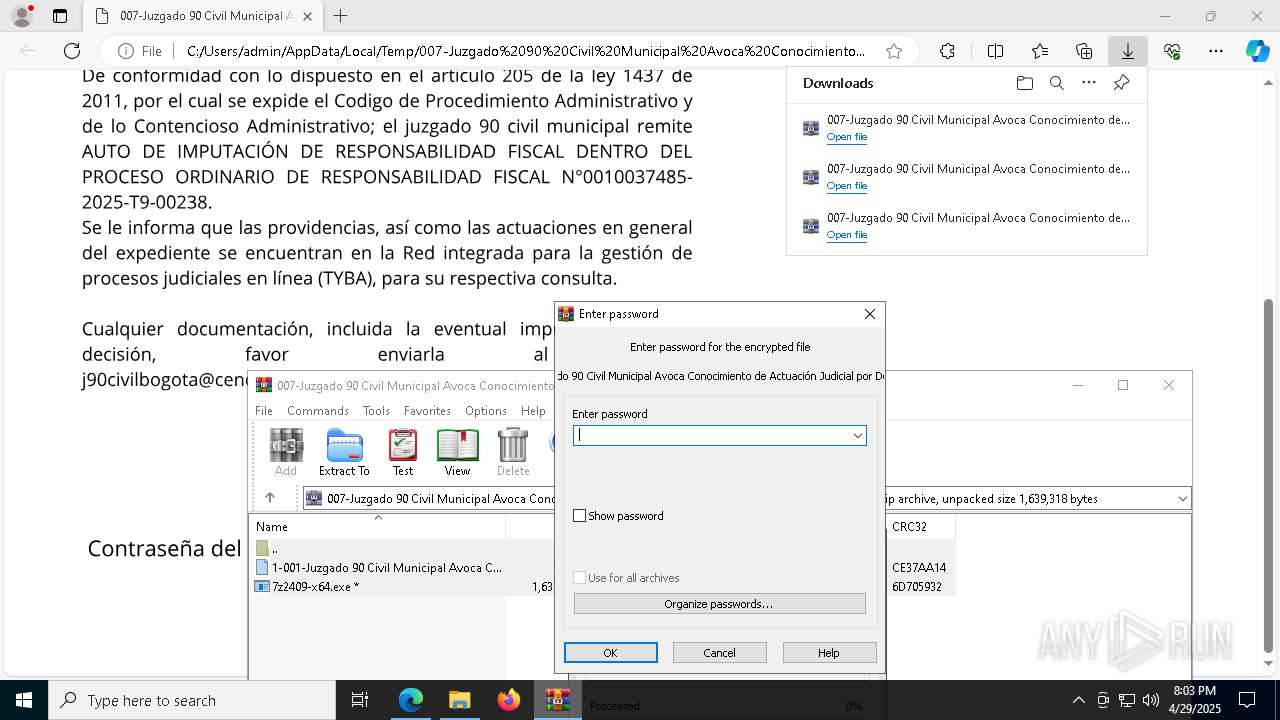
Task: Open file link for third download
Action: pos(847,235)
